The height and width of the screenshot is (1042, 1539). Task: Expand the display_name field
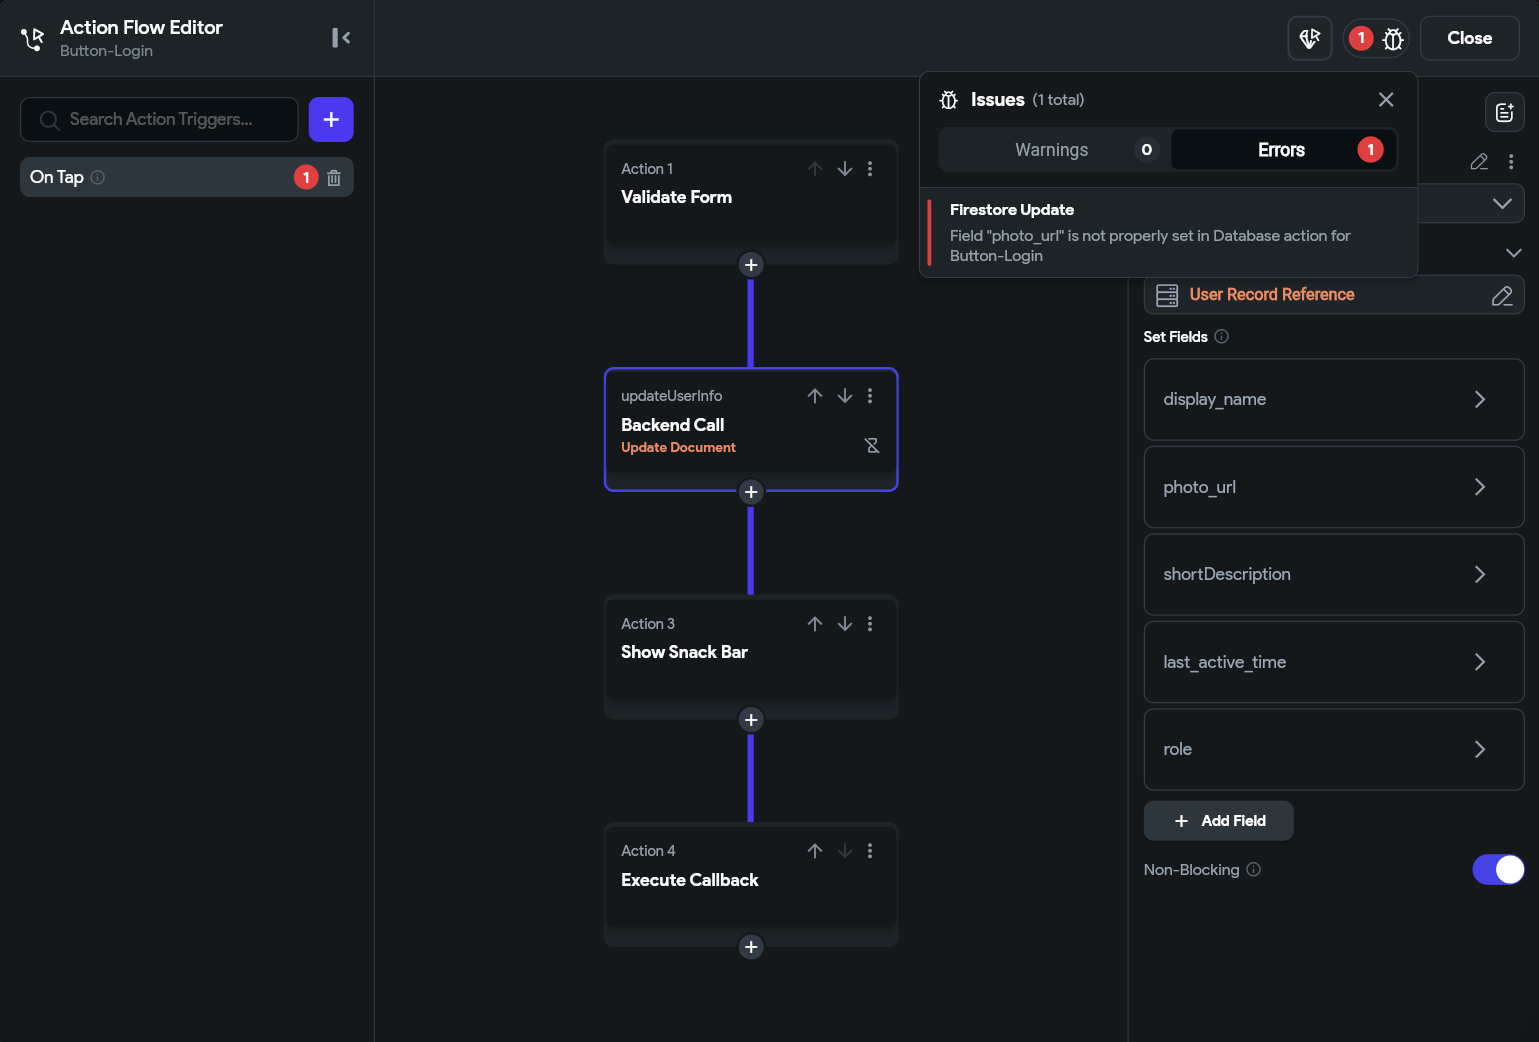[x=1334, y=400]
